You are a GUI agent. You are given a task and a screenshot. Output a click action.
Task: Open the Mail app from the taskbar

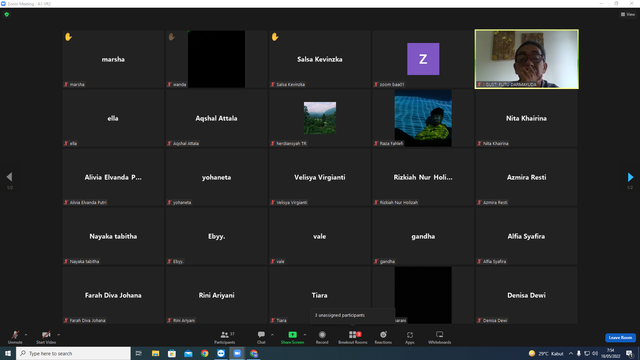coord(188,353)
